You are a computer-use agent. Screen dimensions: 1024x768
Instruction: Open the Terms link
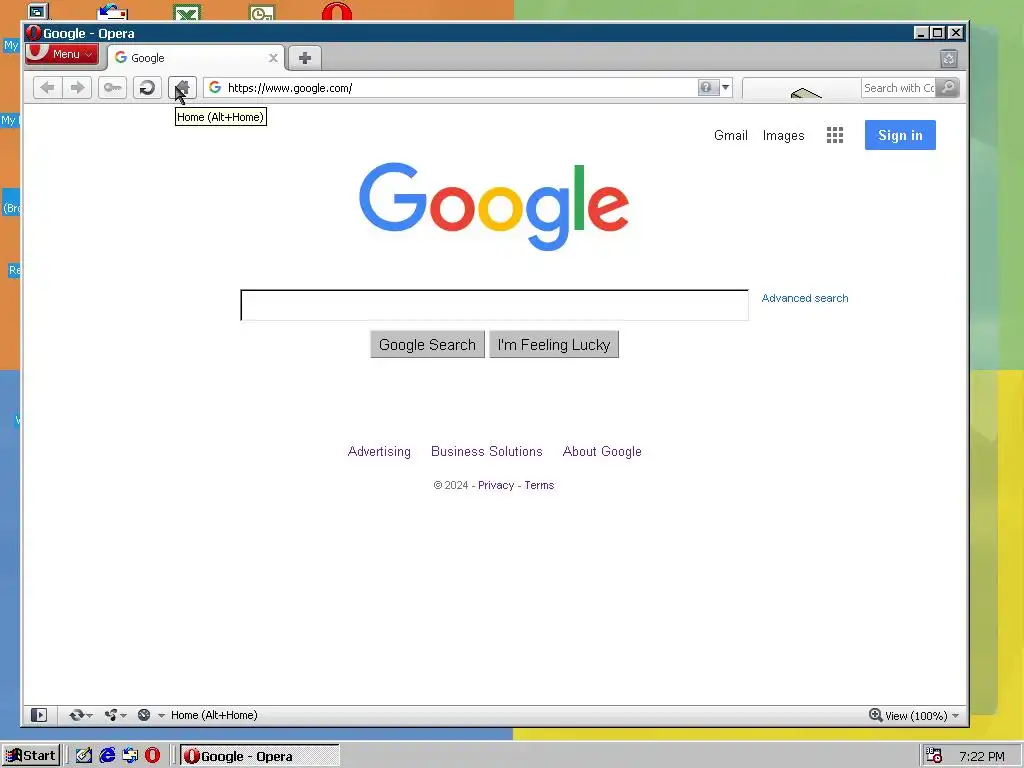tap(539, 485)
